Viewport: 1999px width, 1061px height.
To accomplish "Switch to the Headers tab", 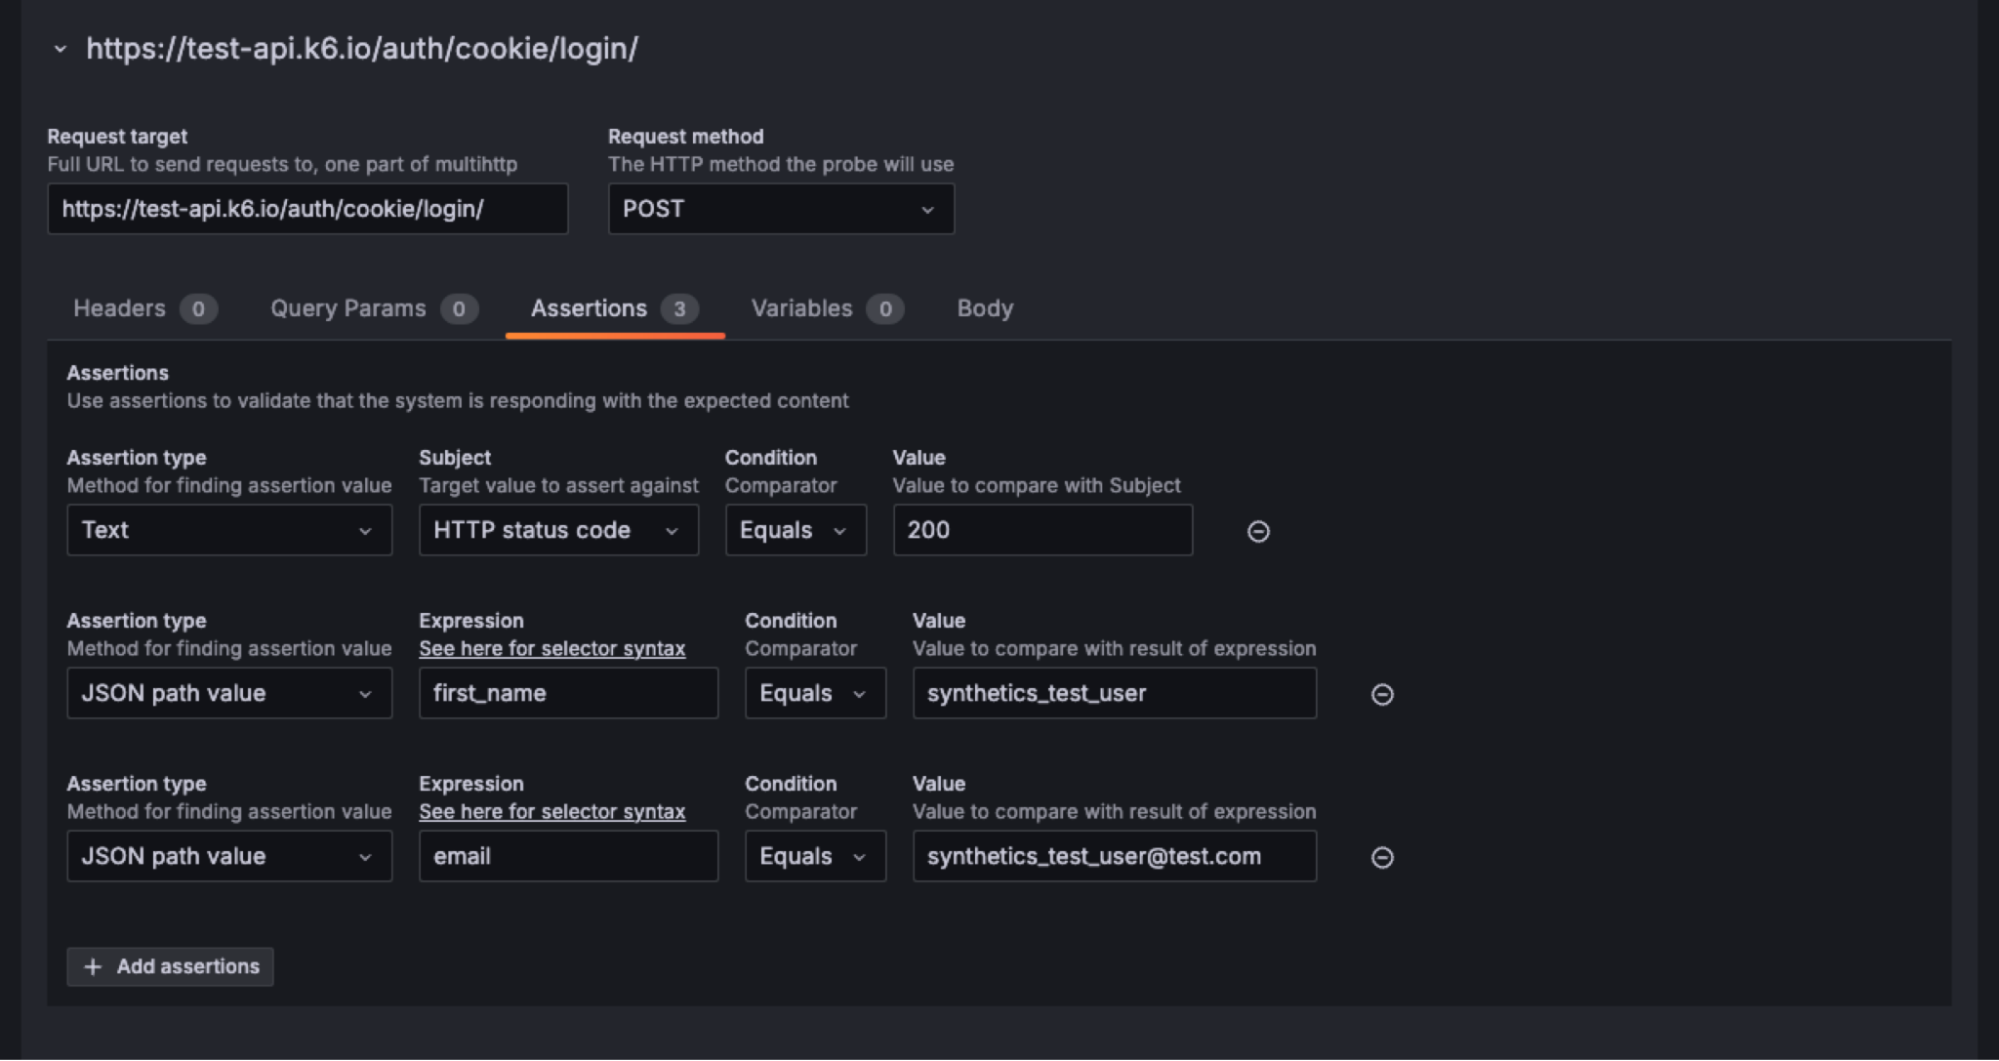I will coord(119,308).
